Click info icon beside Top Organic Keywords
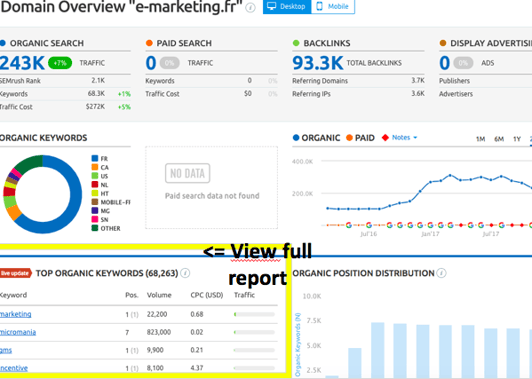This screenshot has height=379, width=532. coord(185,273)
